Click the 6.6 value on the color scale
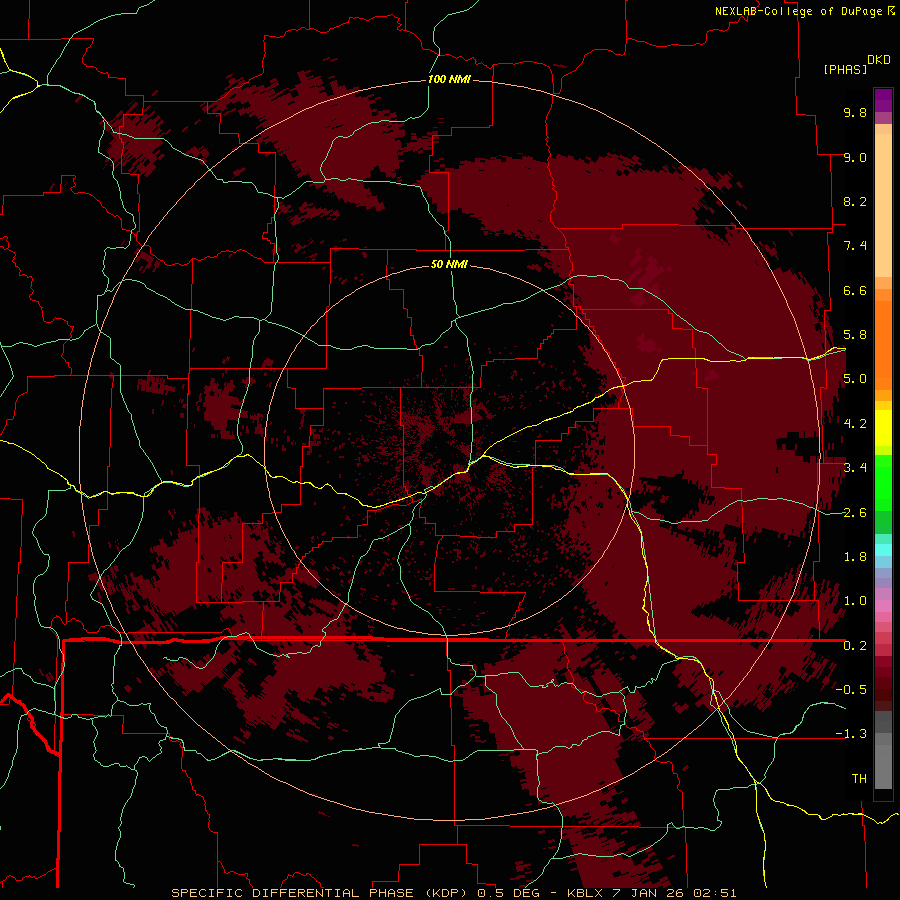 tap(855, 290)
